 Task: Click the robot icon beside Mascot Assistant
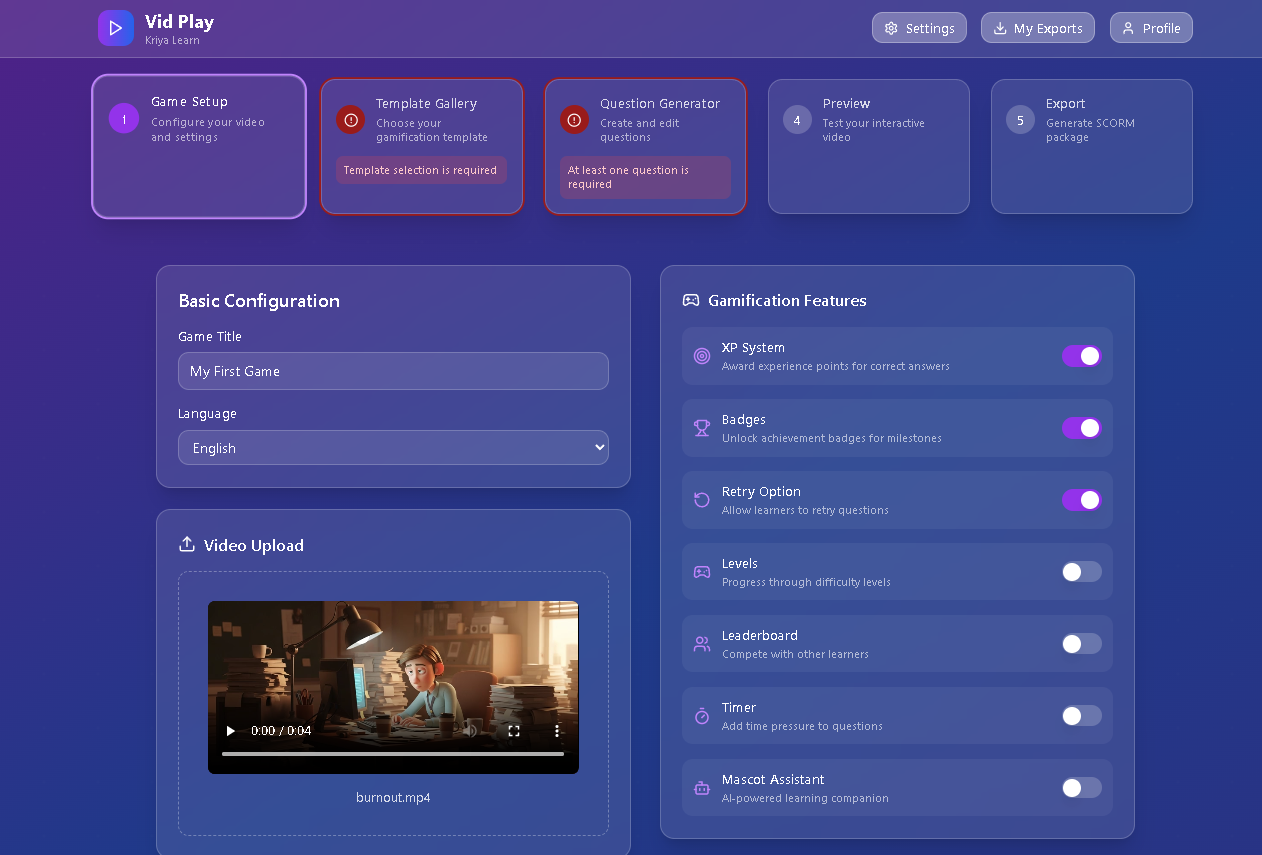702,788
